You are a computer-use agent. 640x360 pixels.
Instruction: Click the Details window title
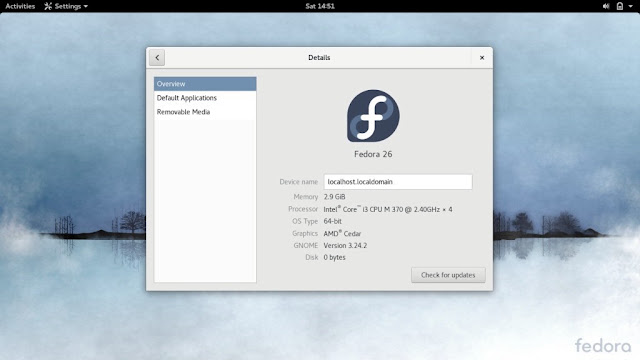point(319,58)
